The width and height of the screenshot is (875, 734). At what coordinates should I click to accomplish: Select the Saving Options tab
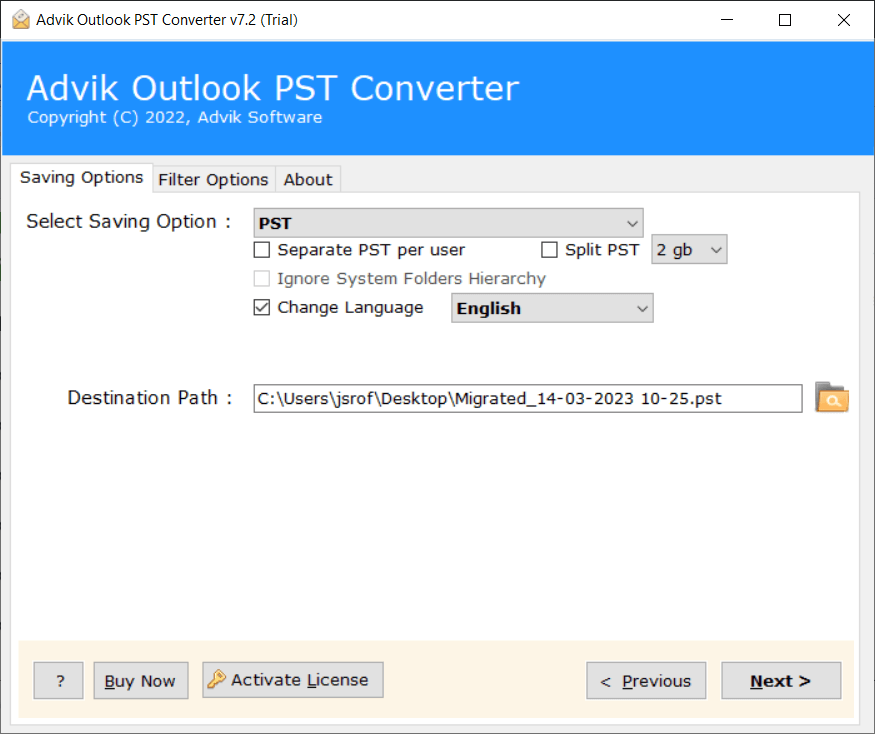click(x=81, y=177)
